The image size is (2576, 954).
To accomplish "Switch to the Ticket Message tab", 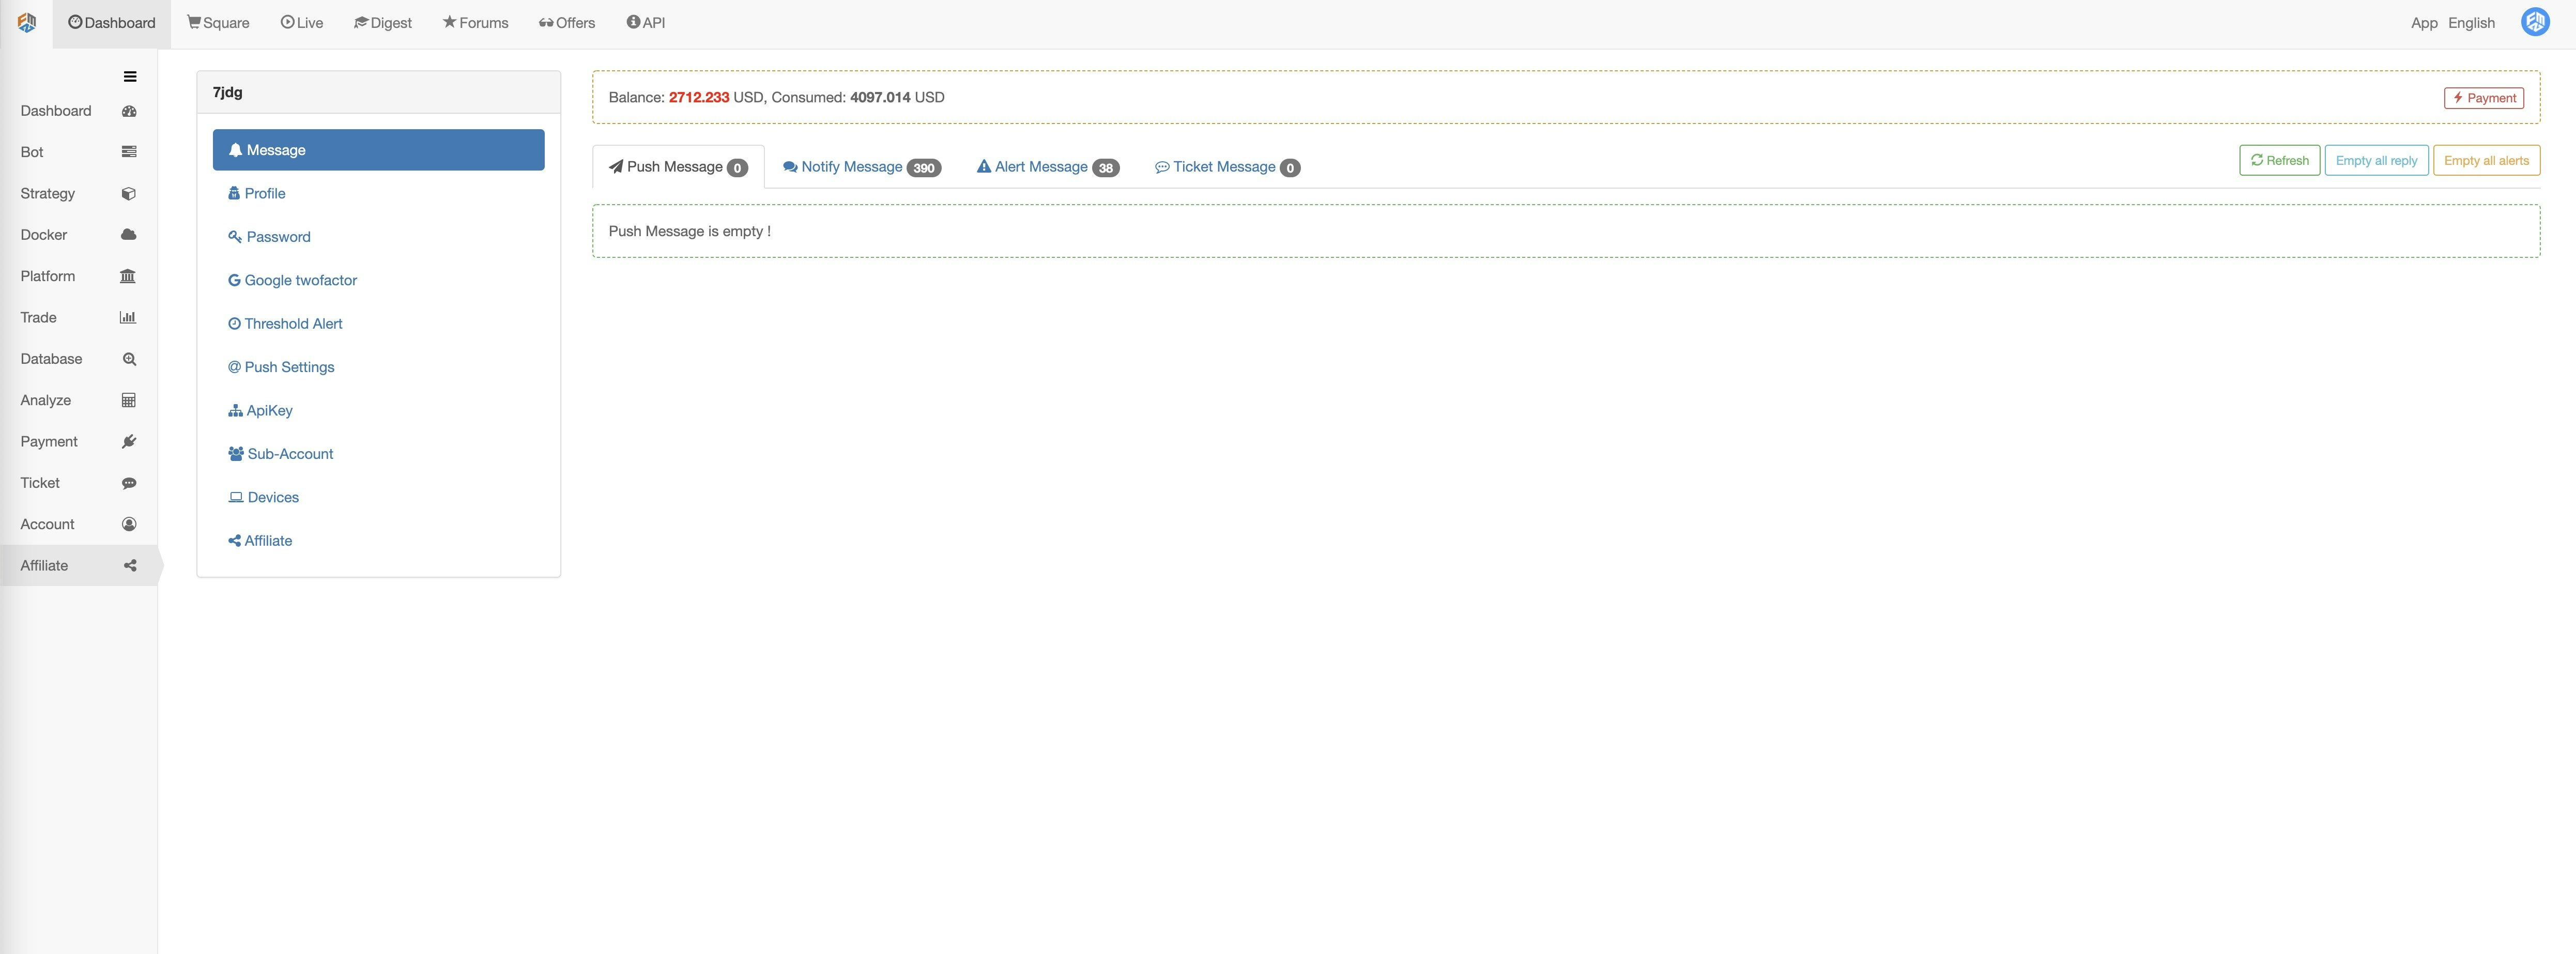I will (1227, 167).
